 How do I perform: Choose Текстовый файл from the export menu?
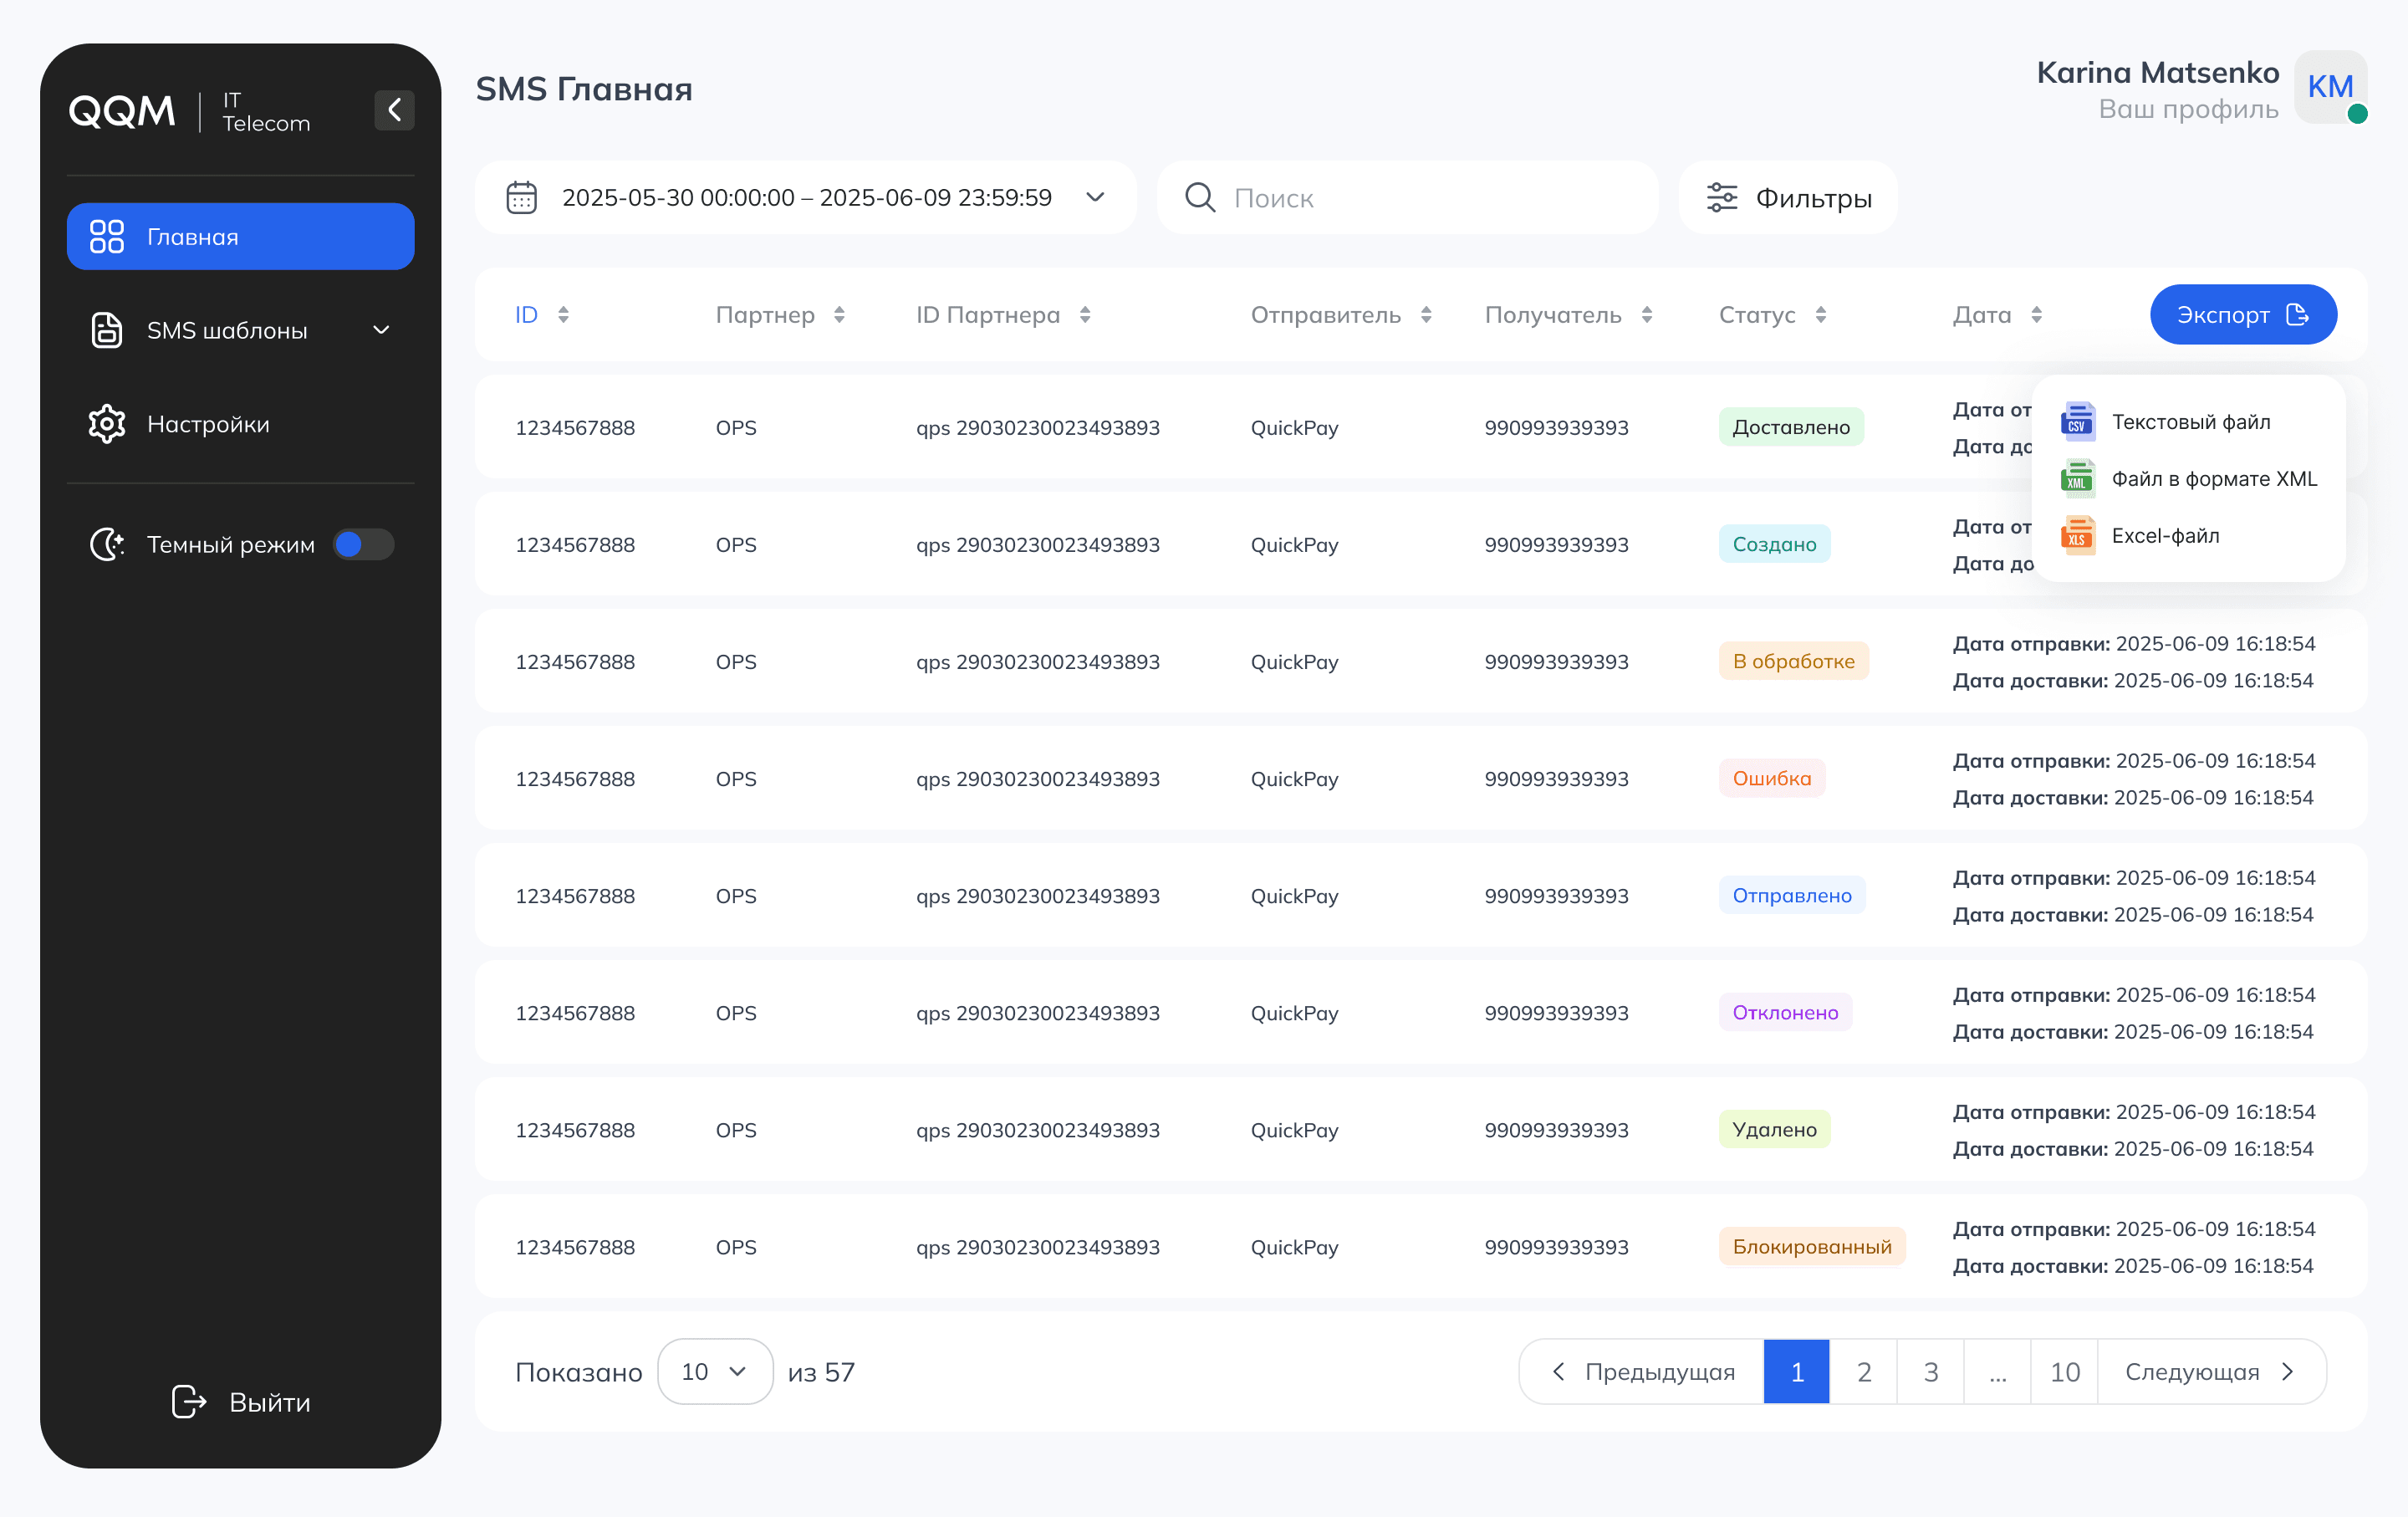pos(2191,421)
